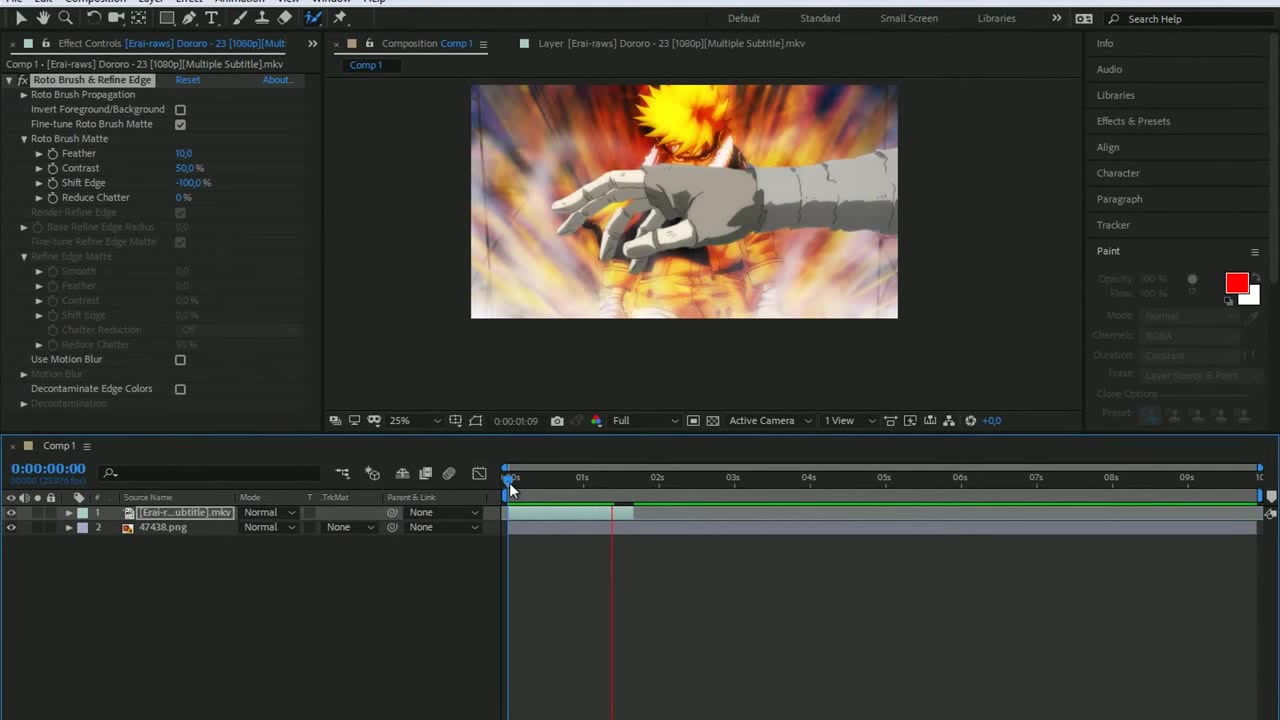
Task: Open the Full resolution dropdown
Action: 645,421
